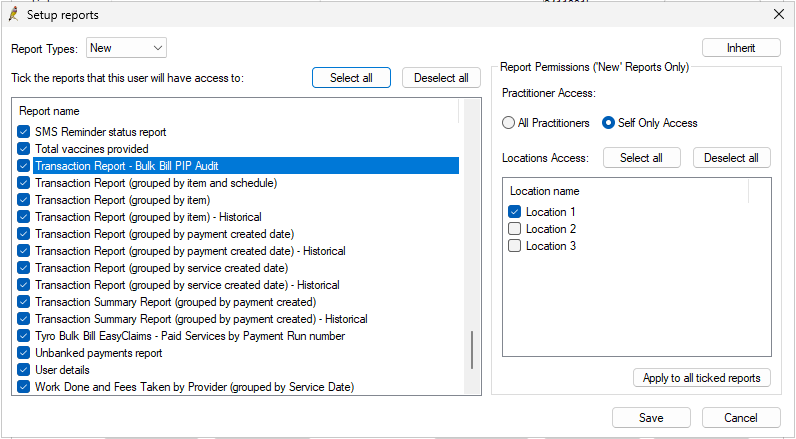Viewport: 796px width, 439px height.
Task: Save the report setup
Action: [x=651, y=417]
